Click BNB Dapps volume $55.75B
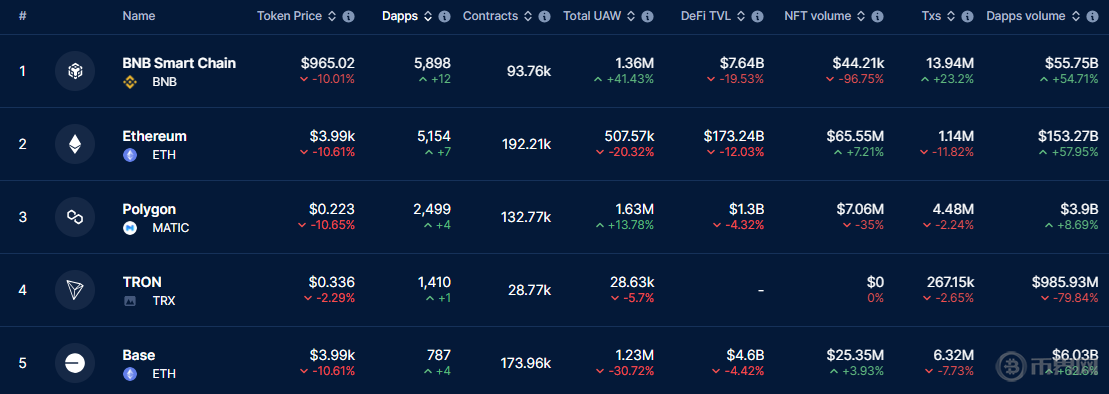The width and height of the screenshot is (1109, 394). (x=1072, y=63)
